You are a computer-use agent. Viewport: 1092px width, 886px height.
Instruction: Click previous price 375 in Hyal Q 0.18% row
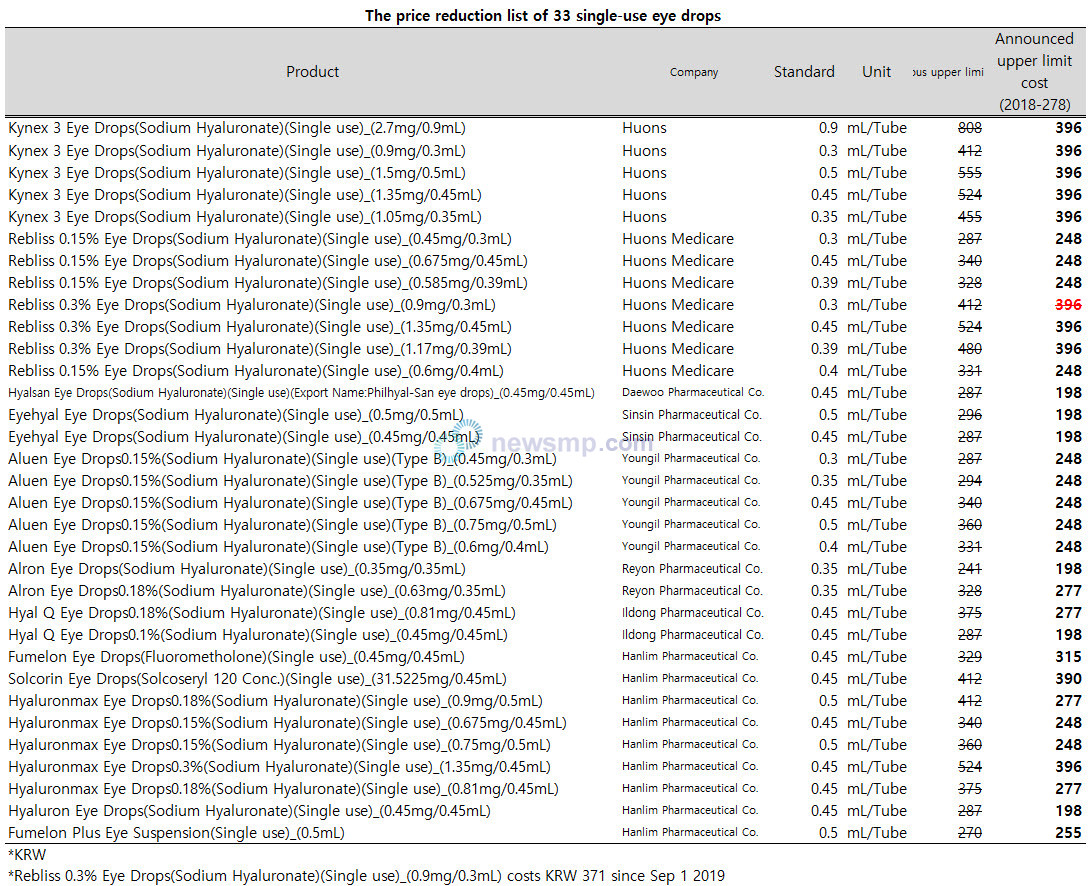coord(969,614)
